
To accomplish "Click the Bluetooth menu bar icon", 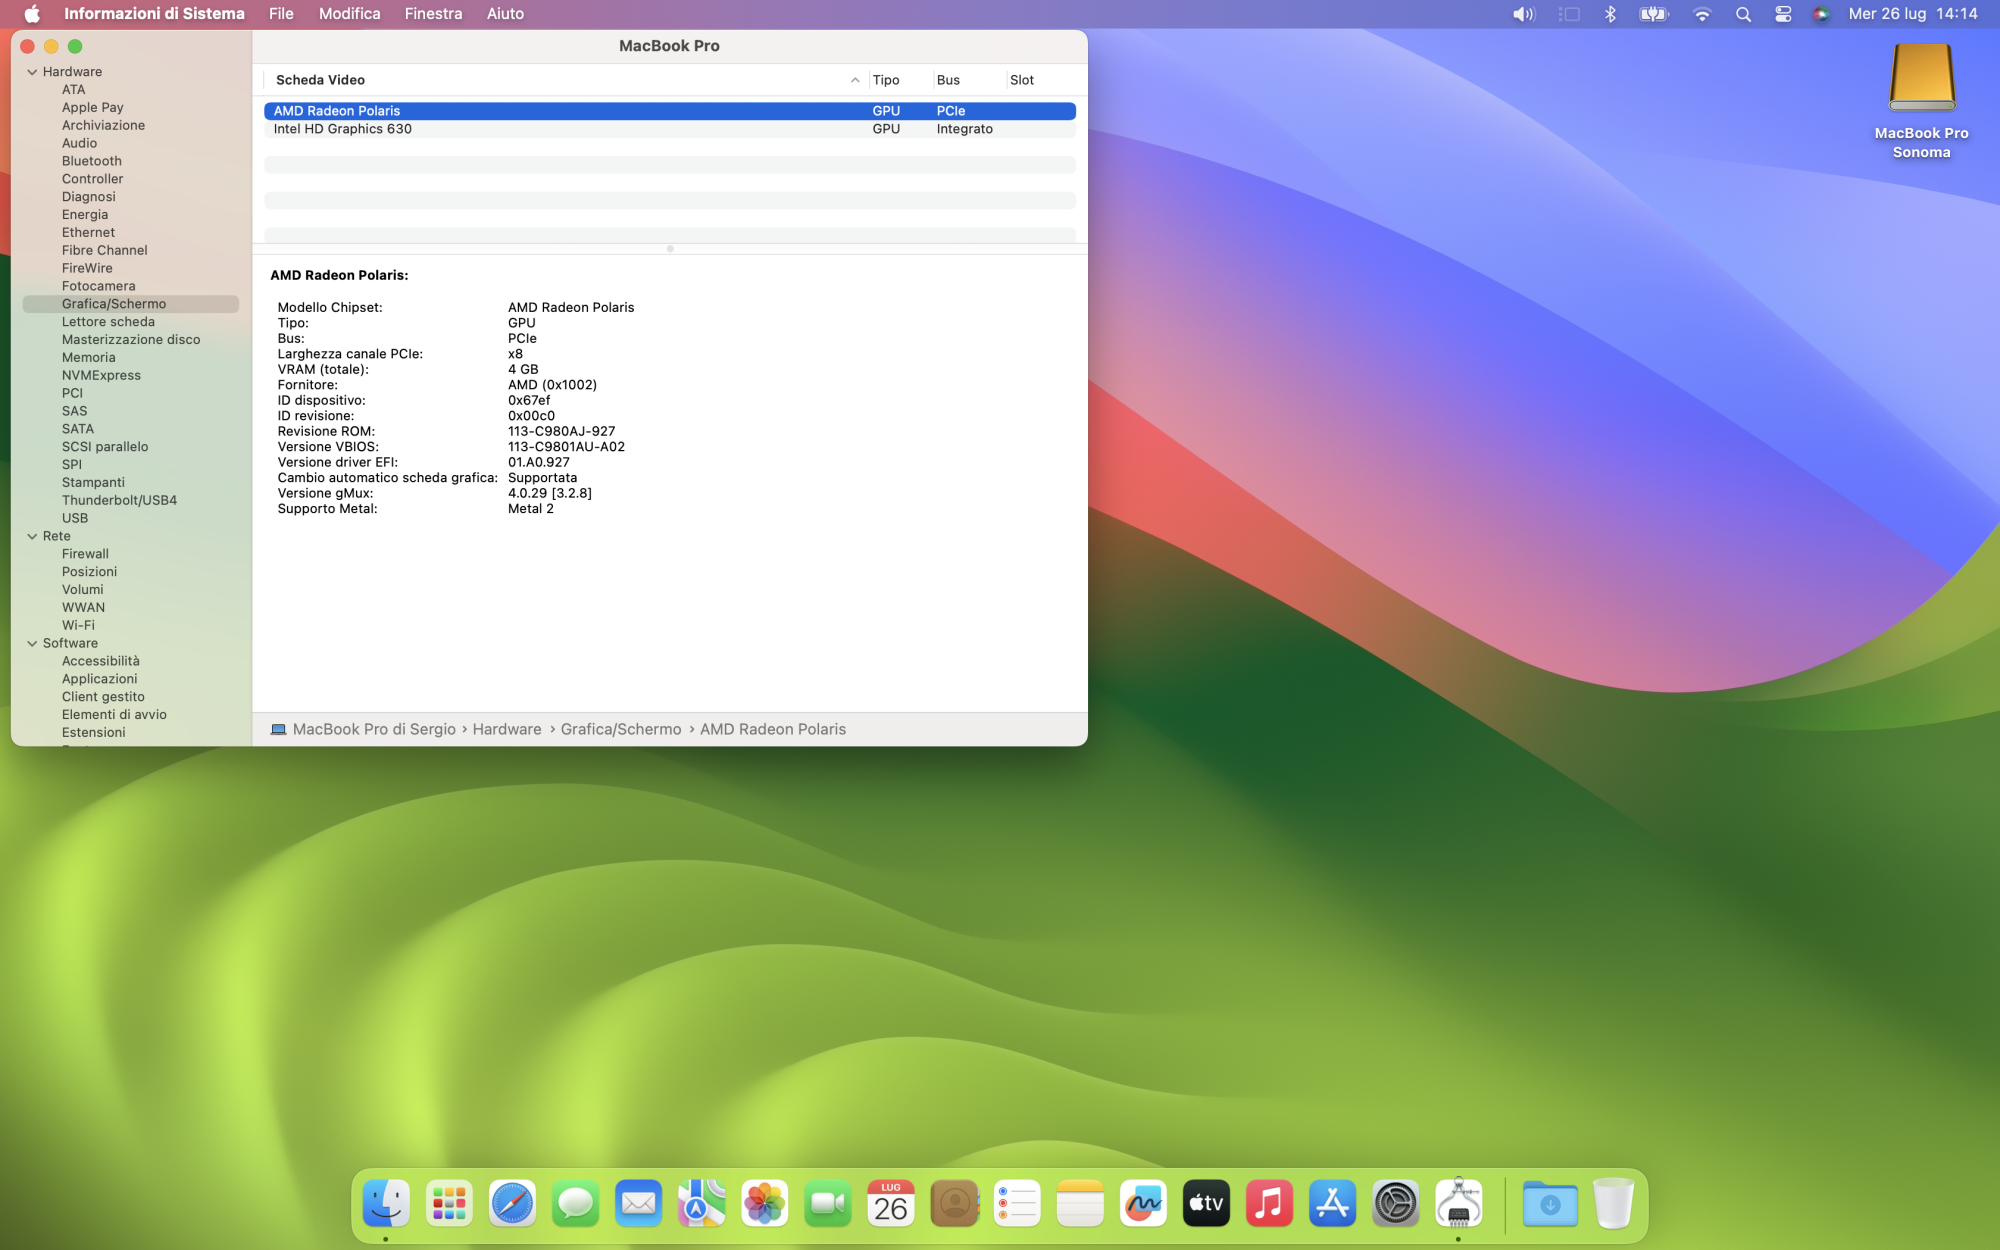I will click(1610, 14).
